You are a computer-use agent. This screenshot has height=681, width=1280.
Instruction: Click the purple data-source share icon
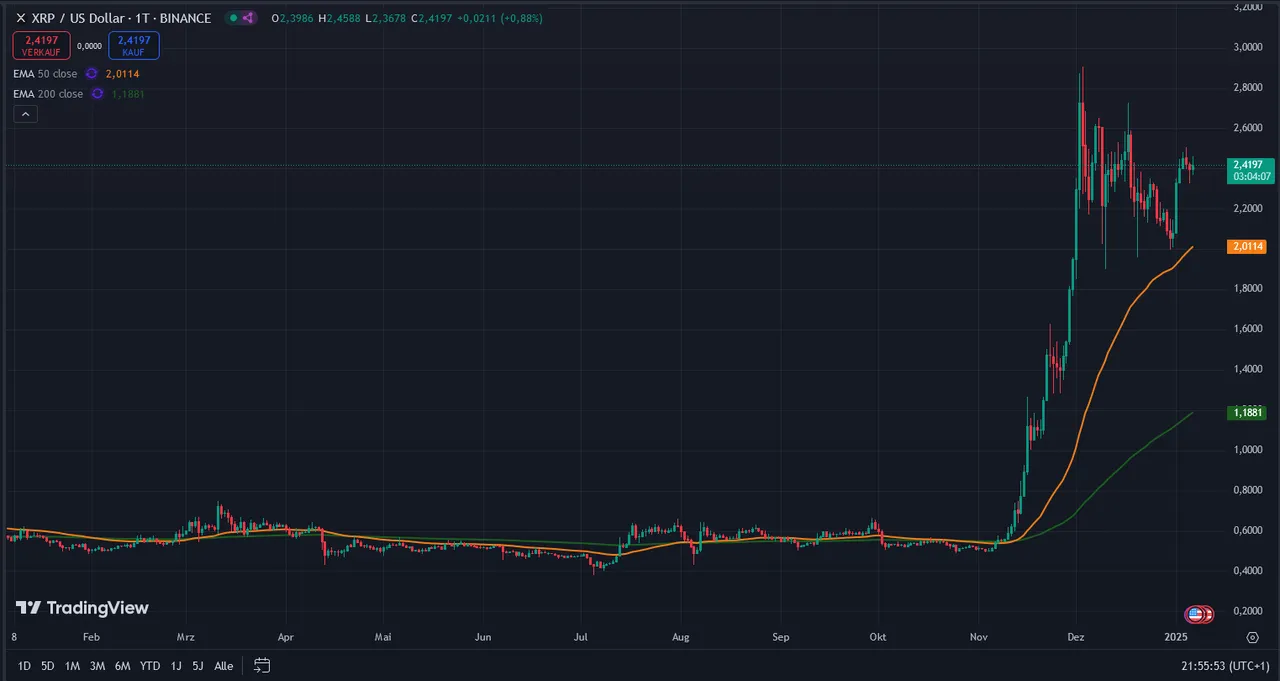[x=247, y=18]
